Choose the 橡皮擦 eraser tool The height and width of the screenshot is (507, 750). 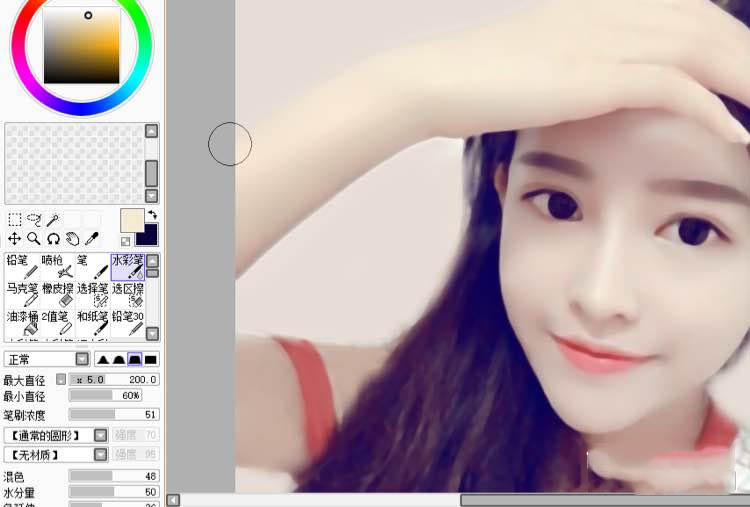57,295
